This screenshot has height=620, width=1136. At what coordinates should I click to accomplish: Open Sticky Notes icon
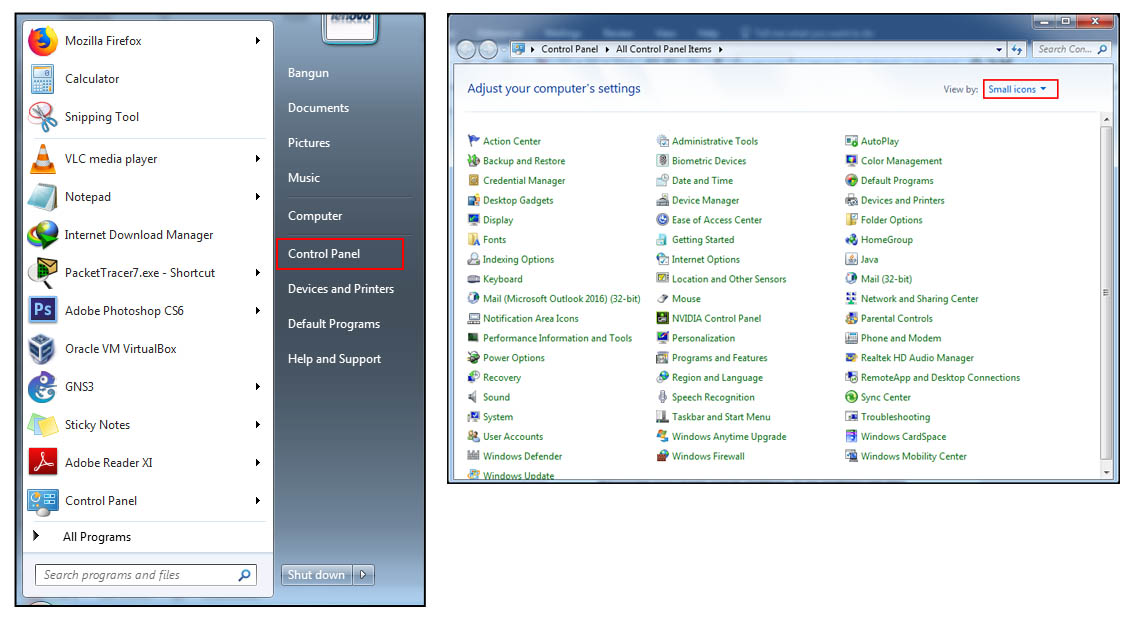click(x=43, y=425)
